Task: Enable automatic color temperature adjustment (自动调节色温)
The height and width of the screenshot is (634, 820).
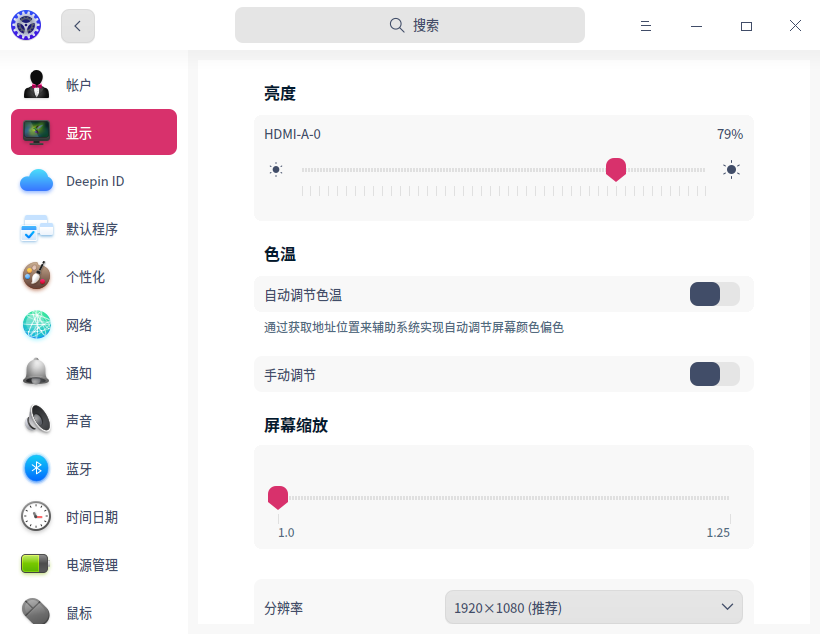Action: click(714, 294)
